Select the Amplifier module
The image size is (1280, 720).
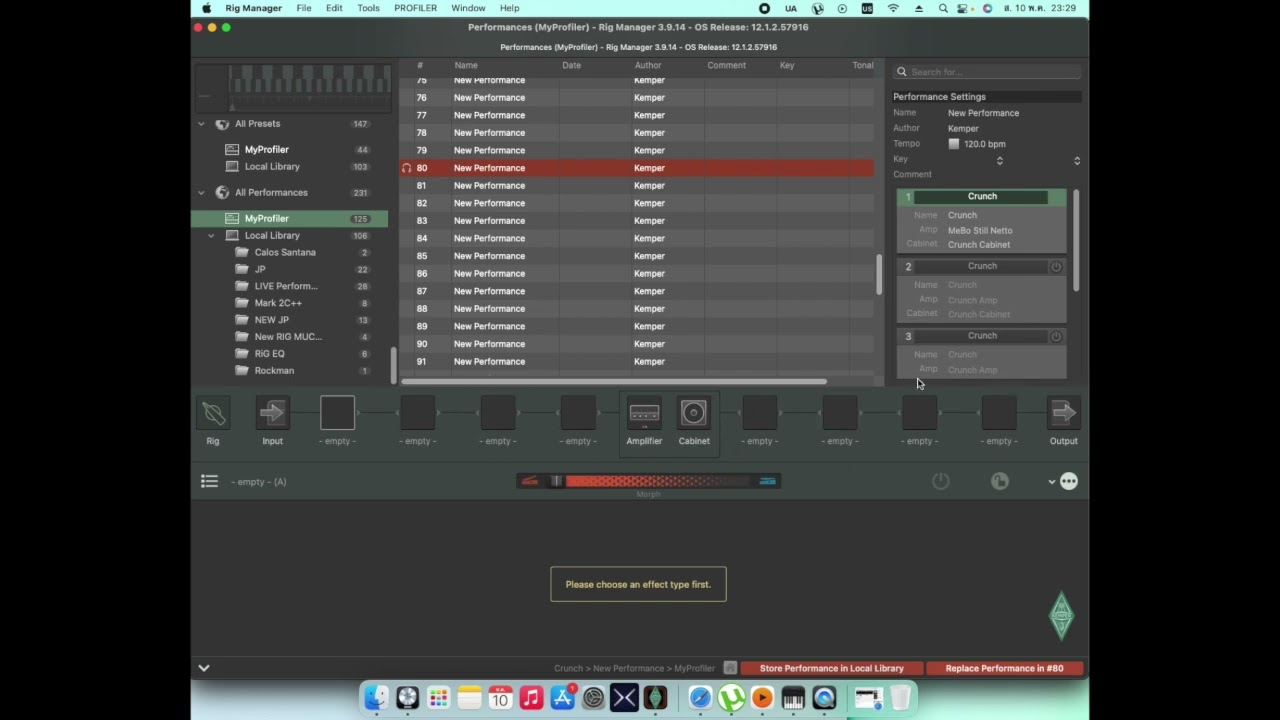[644, 413]
